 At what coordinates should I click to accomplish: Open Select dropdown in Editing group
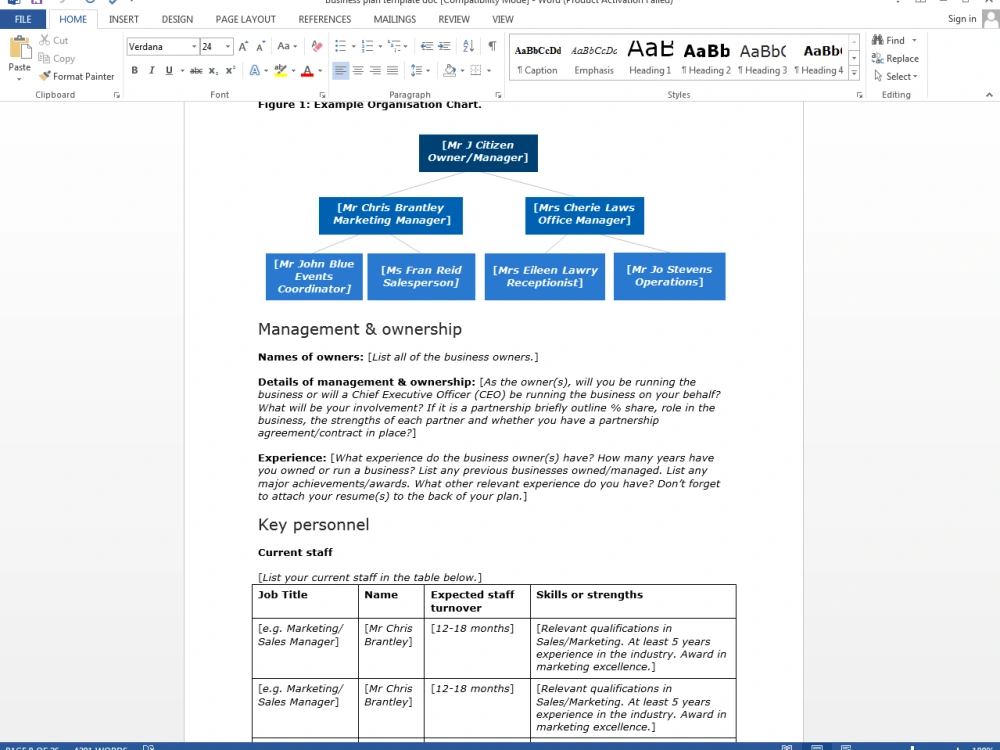896,77
